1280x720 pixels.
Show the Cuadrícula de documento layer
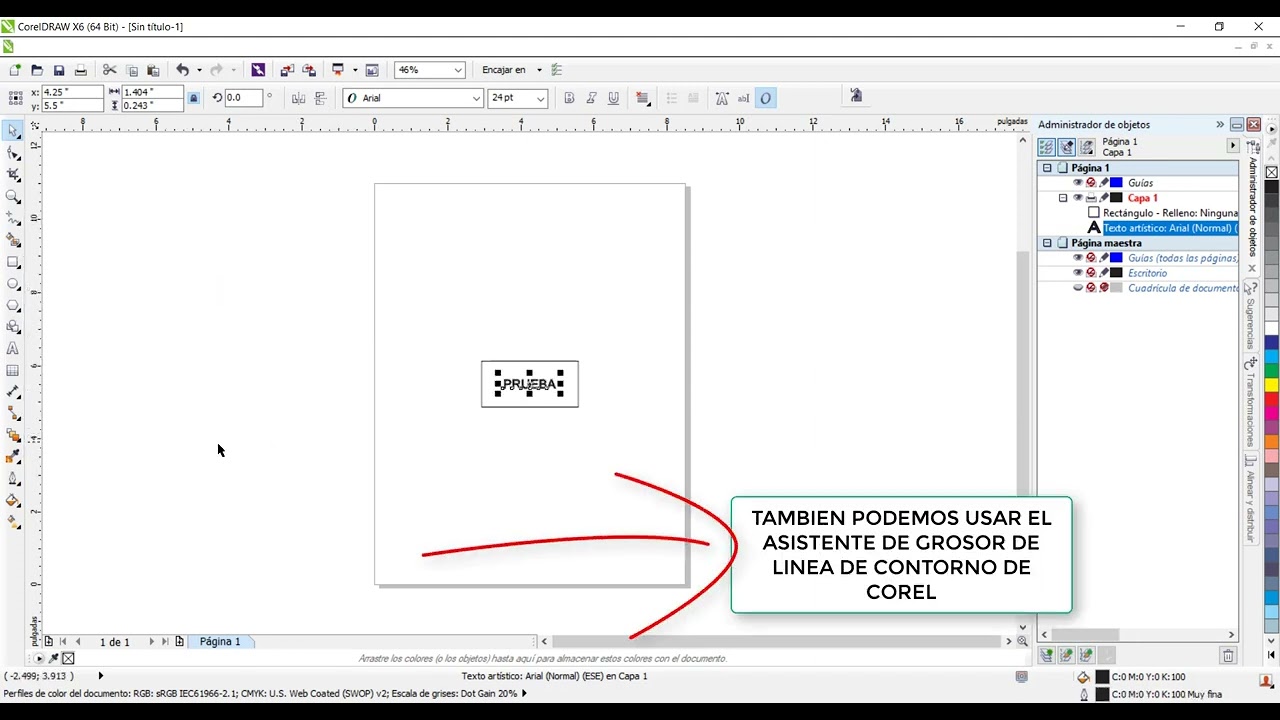point(1078,288)
